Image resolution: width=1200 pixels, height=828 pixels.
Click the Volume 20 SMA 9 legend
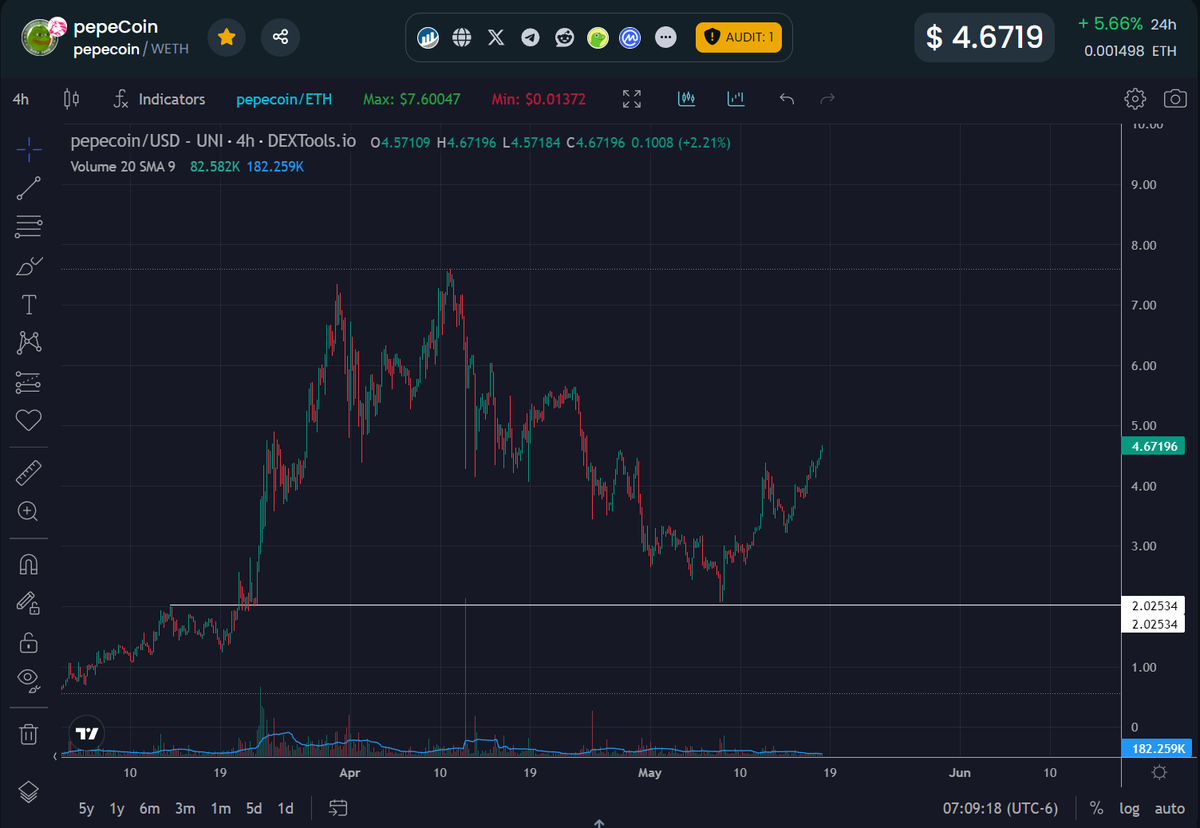(123, 166)
